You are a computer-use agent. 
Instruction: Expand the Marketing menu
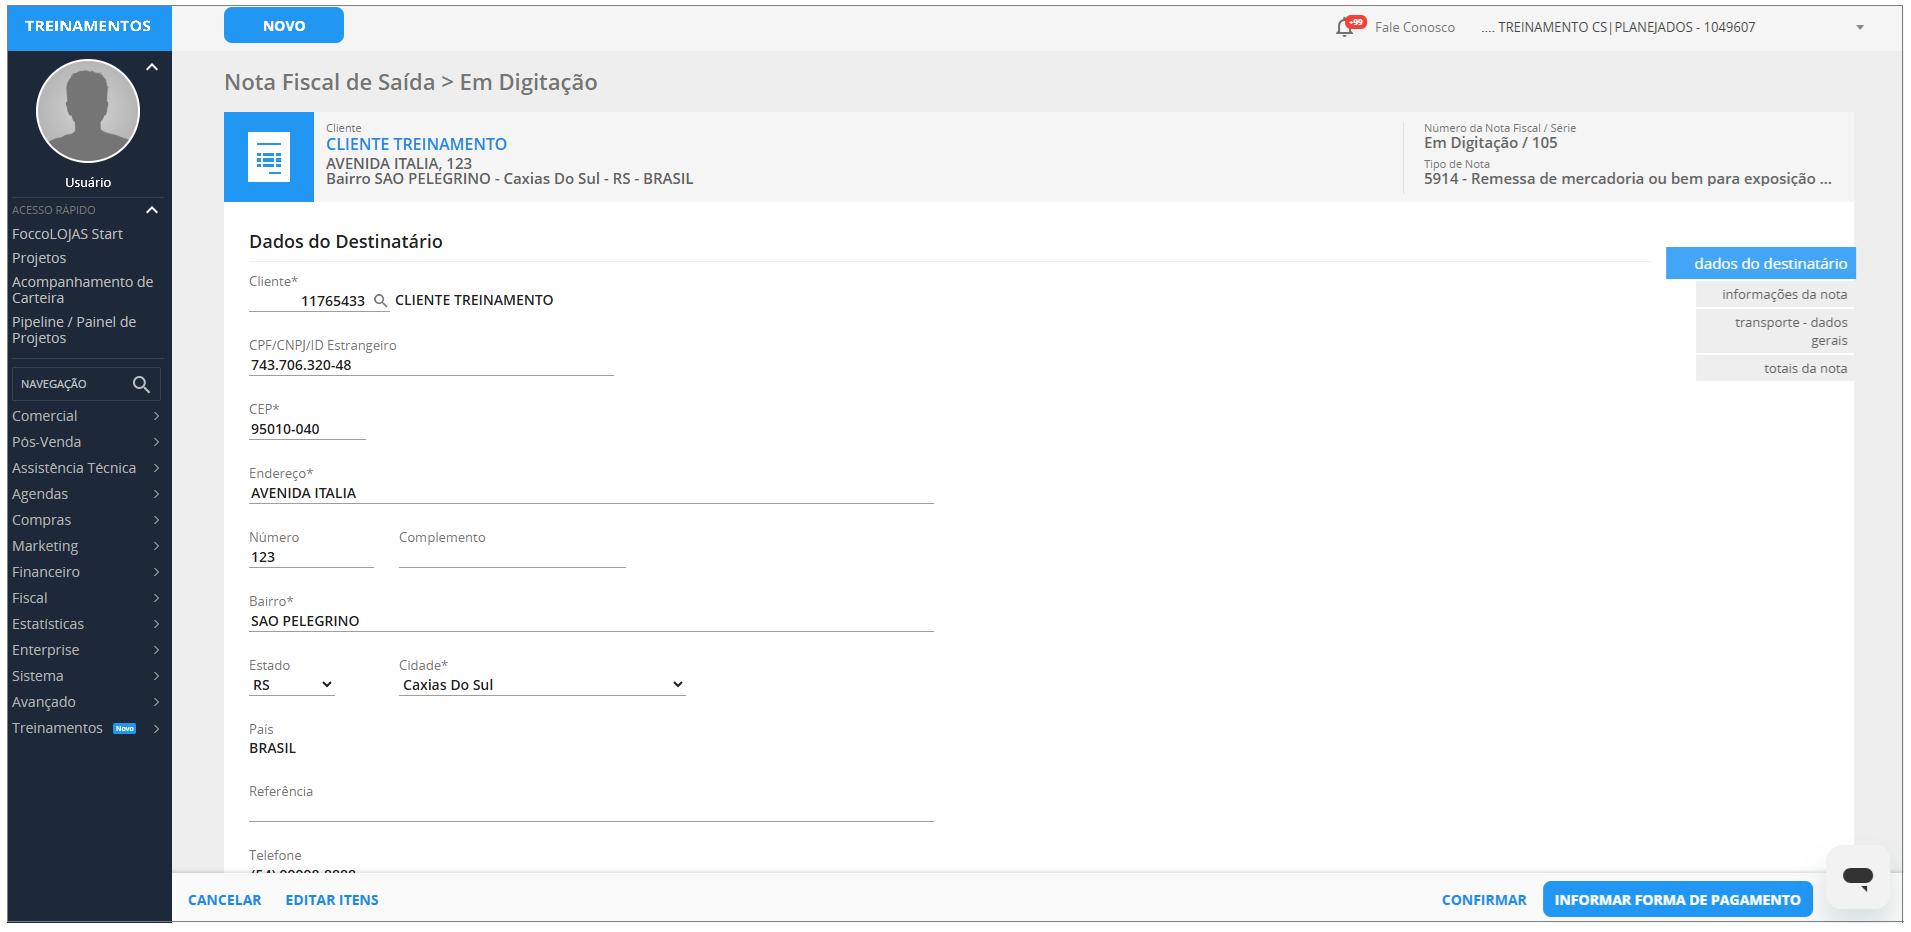coord(86,546)
